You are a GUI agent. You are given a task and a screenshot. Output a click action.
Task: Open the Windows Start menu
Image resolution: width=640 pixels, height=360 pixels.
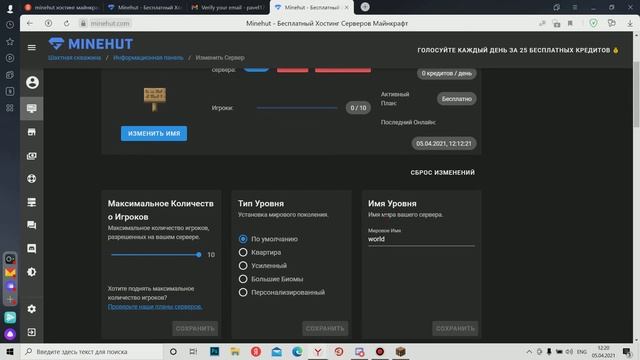pos(10,351)
